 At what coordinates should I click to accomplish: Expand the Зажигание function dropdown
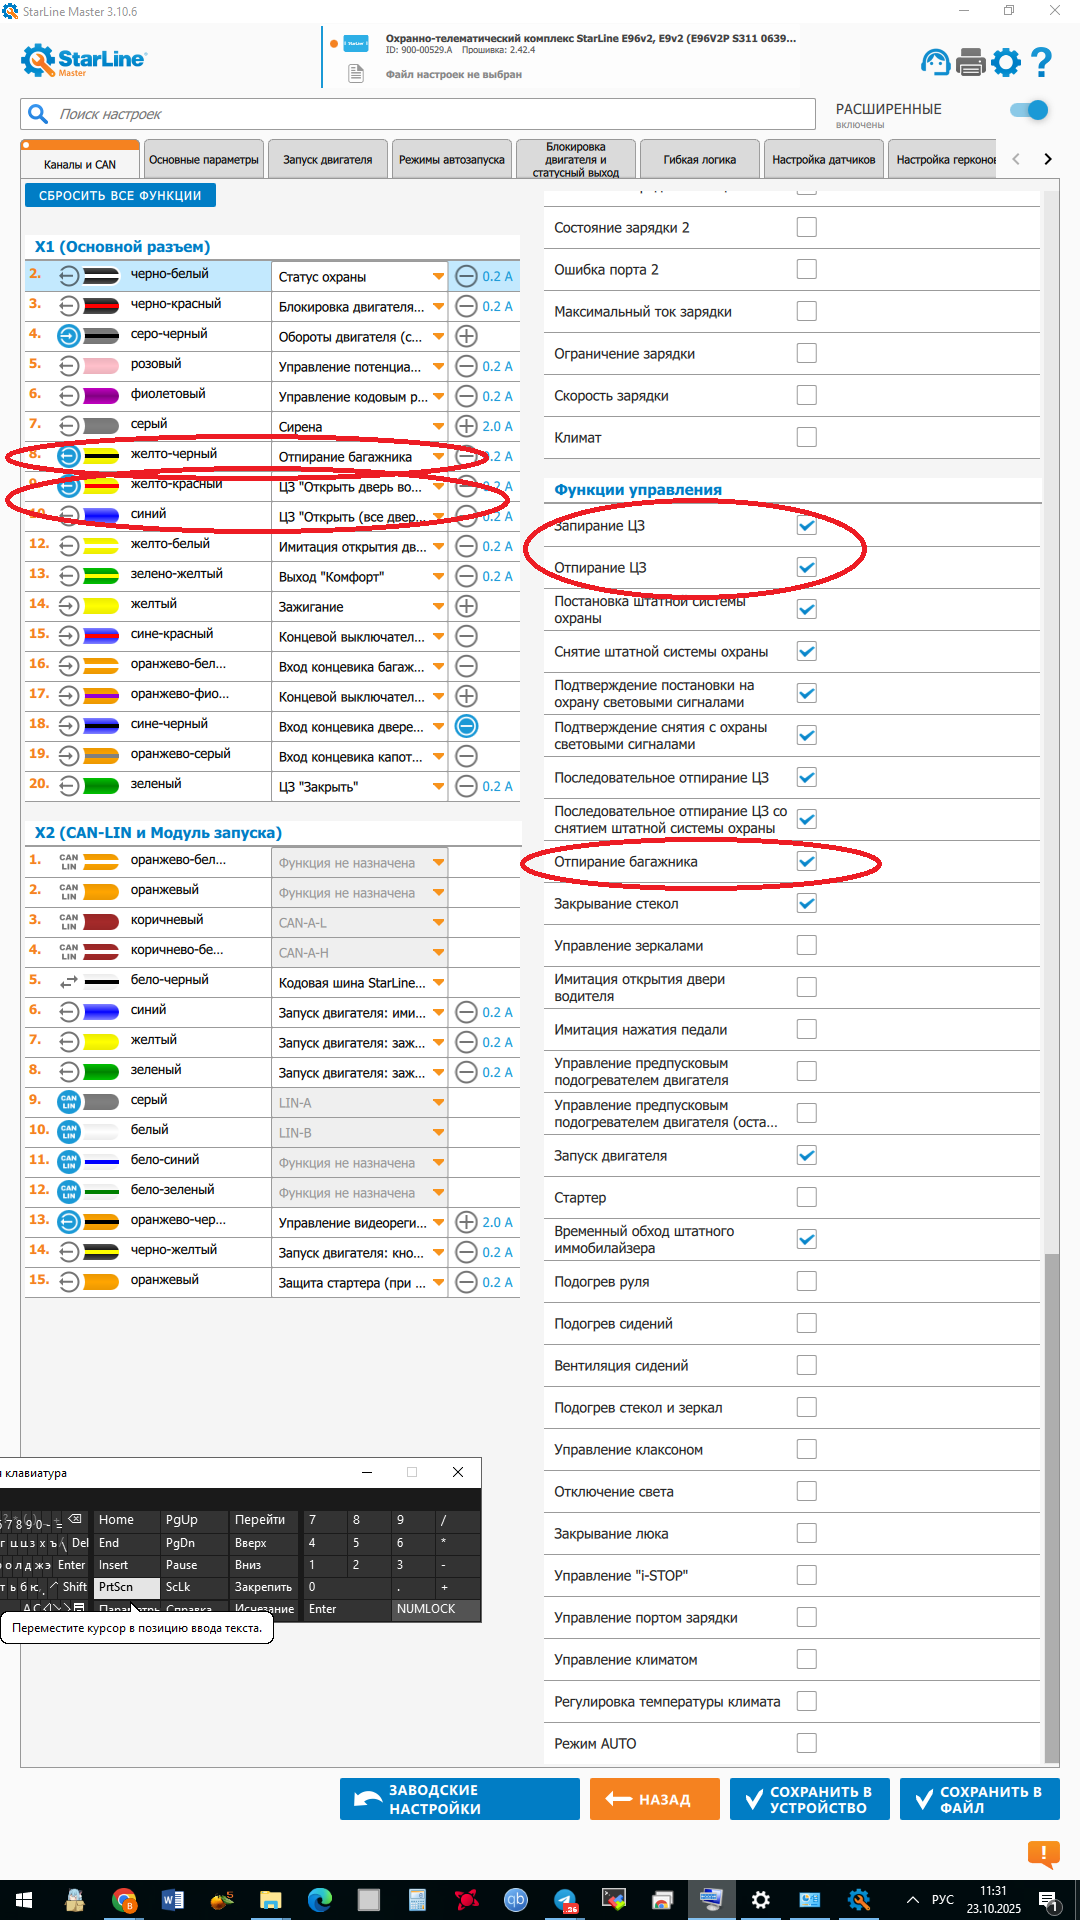438,606
